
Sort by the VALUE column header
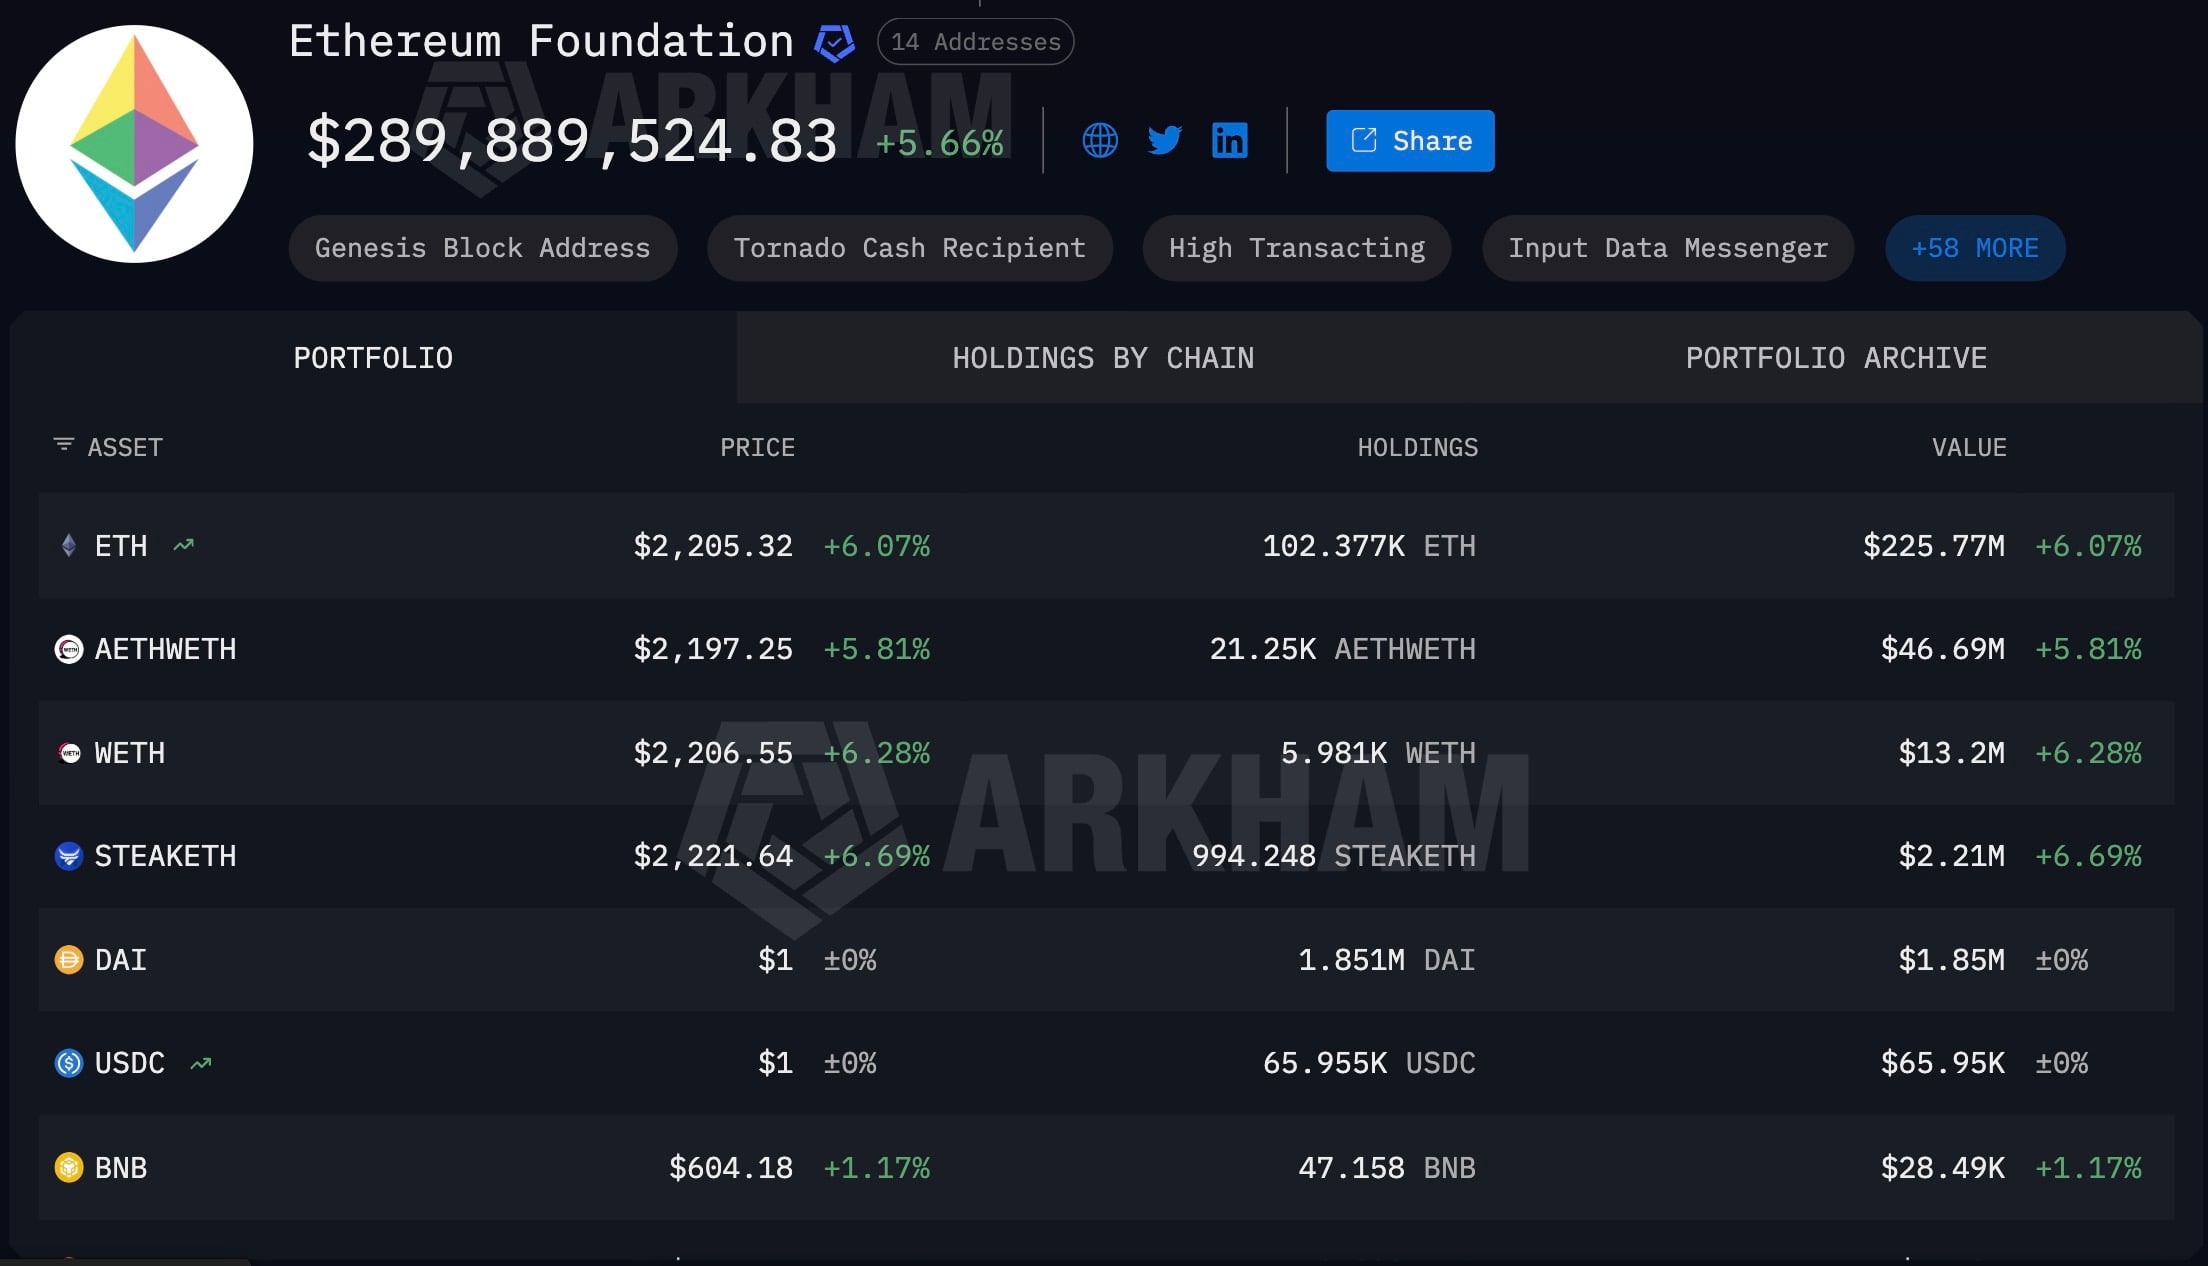click(x=1968, y=447)
